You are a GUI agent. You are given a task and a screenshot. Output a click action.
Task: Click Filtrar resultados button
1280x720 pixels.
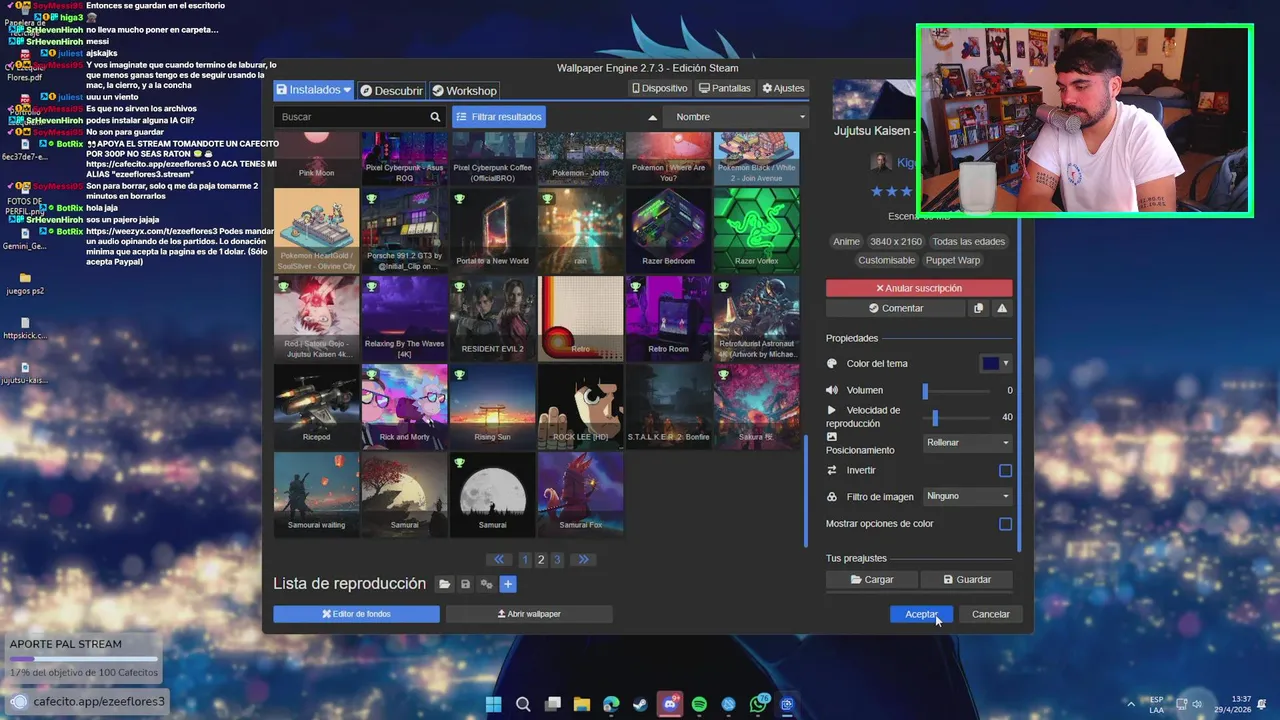pyautogui.click(x=499, y=117)
